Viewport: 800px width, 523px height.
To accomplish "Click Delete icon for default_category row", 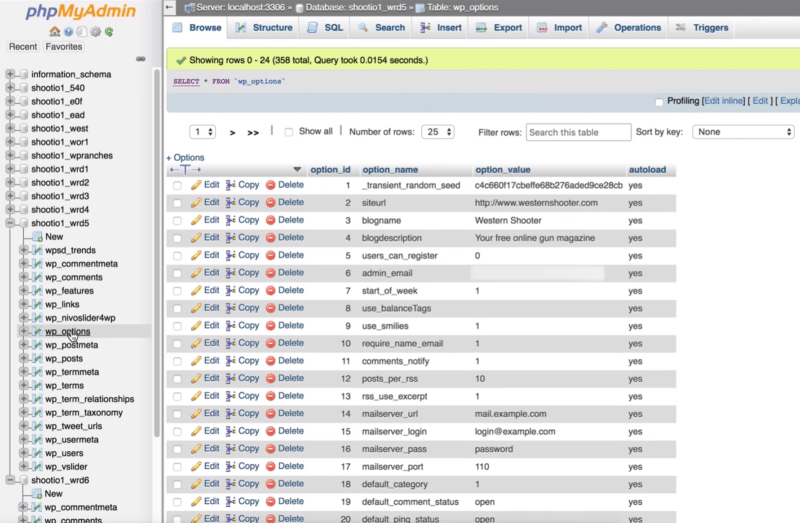I will pyautogui.click(x=270, y=484).
